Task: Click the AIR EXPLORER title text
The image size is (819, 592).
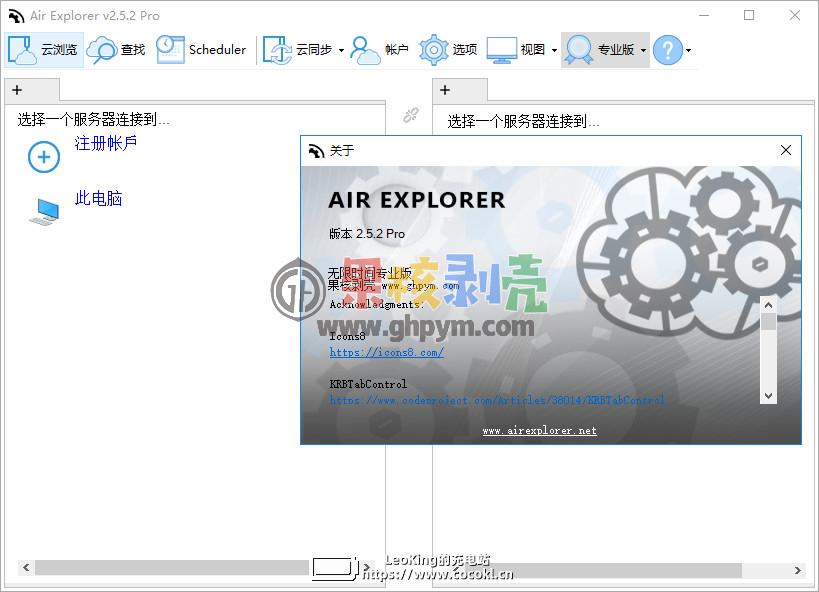Action: click(x=417, y=200)
